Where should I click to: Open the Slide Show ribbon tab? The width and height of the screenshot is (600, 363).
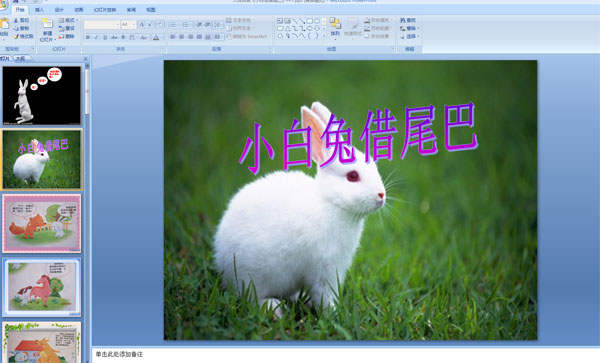click(x=105, y=10)
